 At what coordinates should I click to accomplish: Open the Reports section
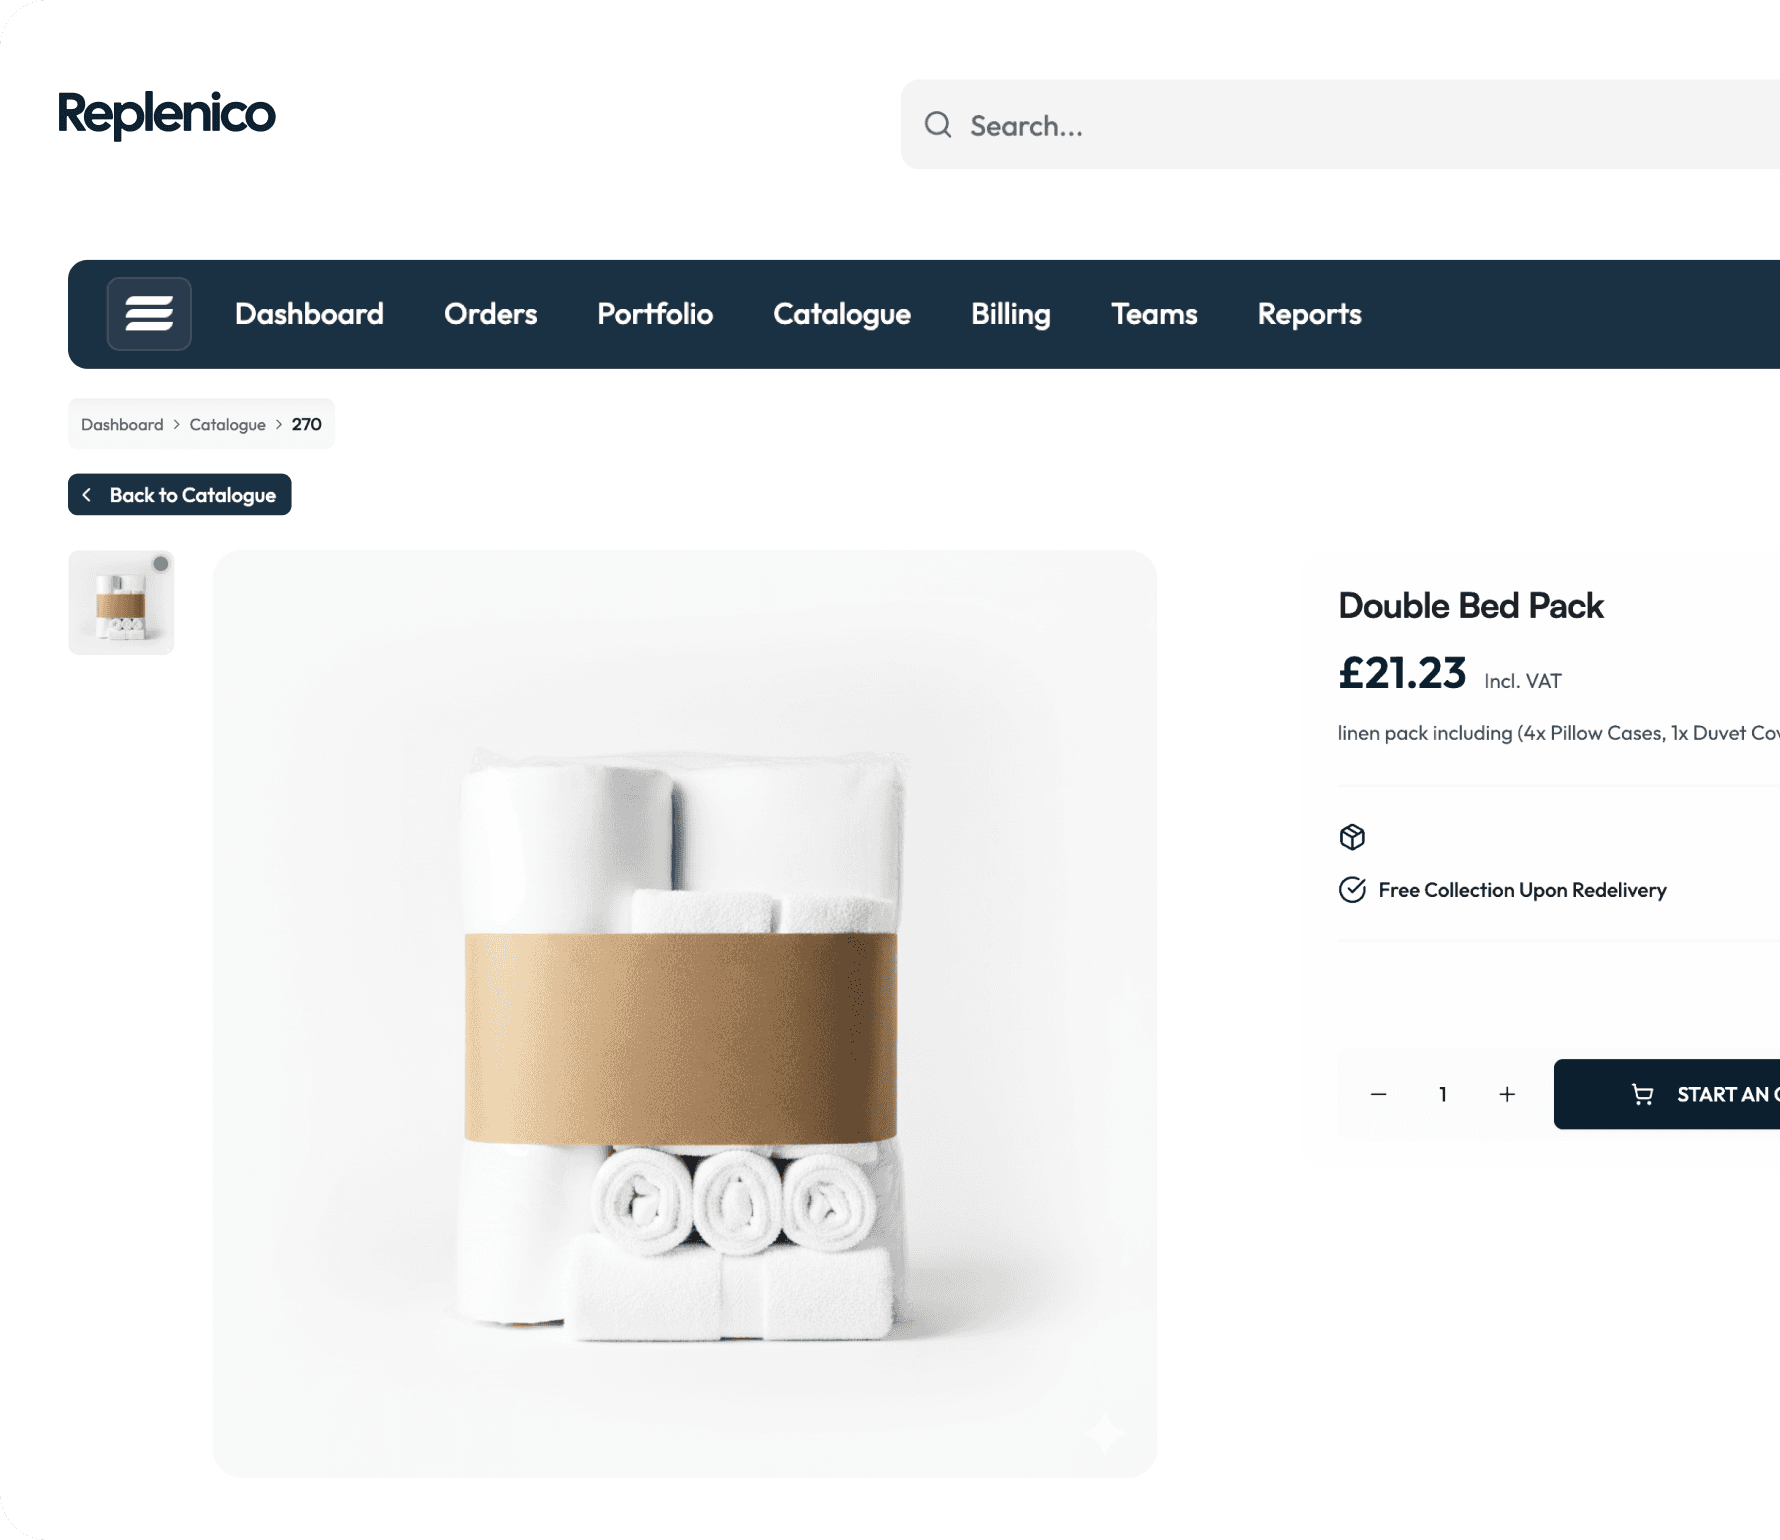click(1310, 314)
